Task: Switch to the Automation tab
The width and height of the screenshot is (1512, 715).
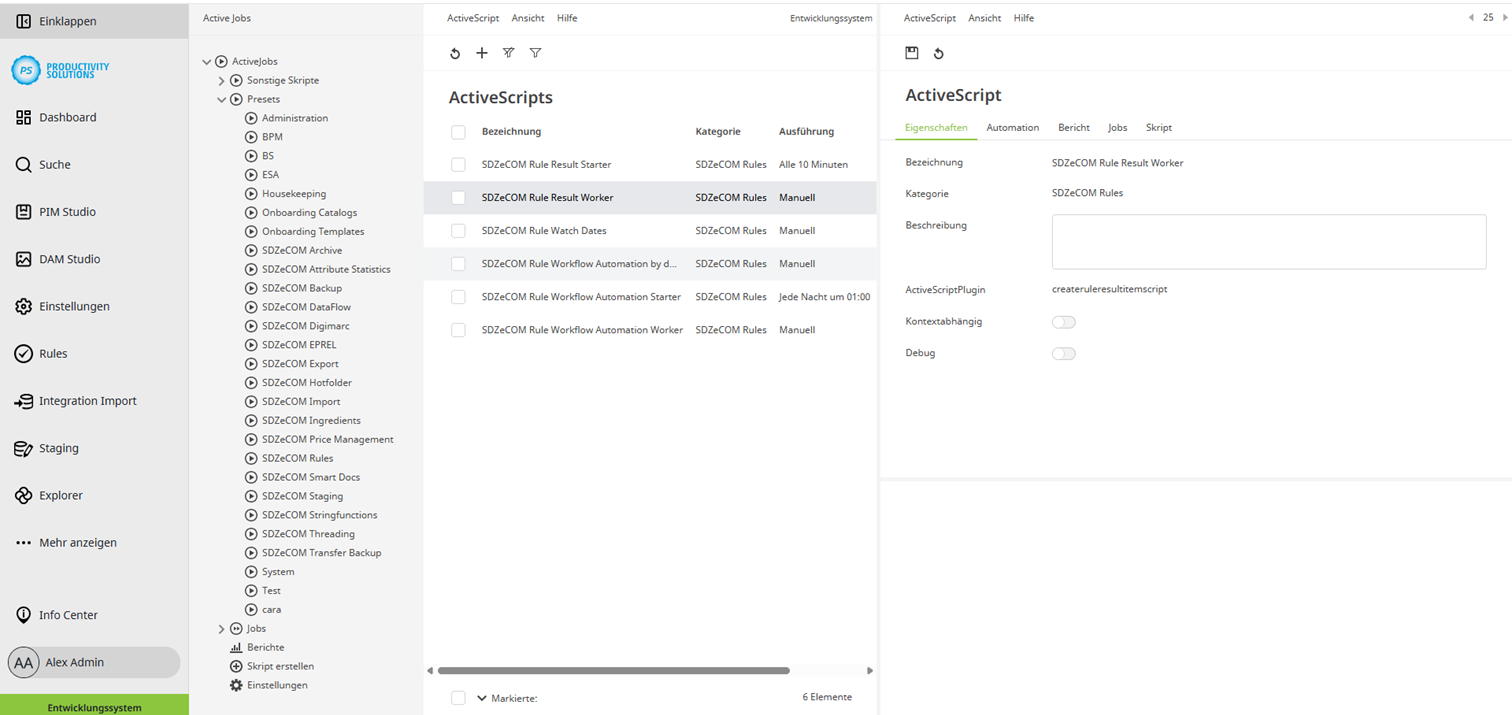Action: click(x=1012, y=128)
